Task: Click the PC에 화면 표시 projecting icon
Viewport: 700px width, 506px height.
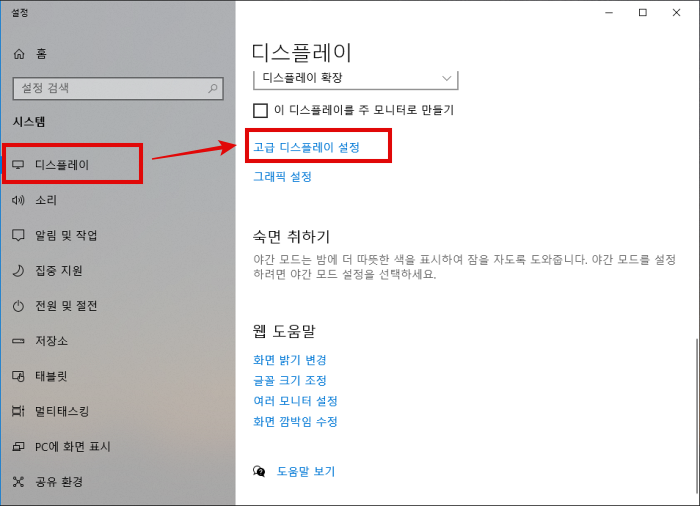Action: click(x=18, y=447)
